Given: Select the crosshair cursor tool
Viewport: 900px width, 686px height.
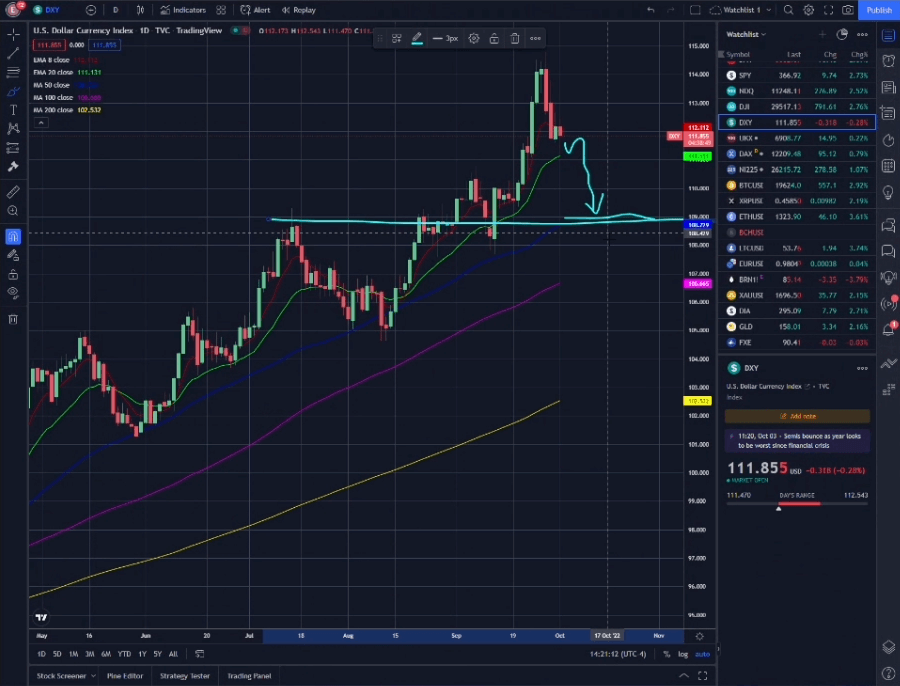Looking at the screenshot, I should tap(13, 35).
